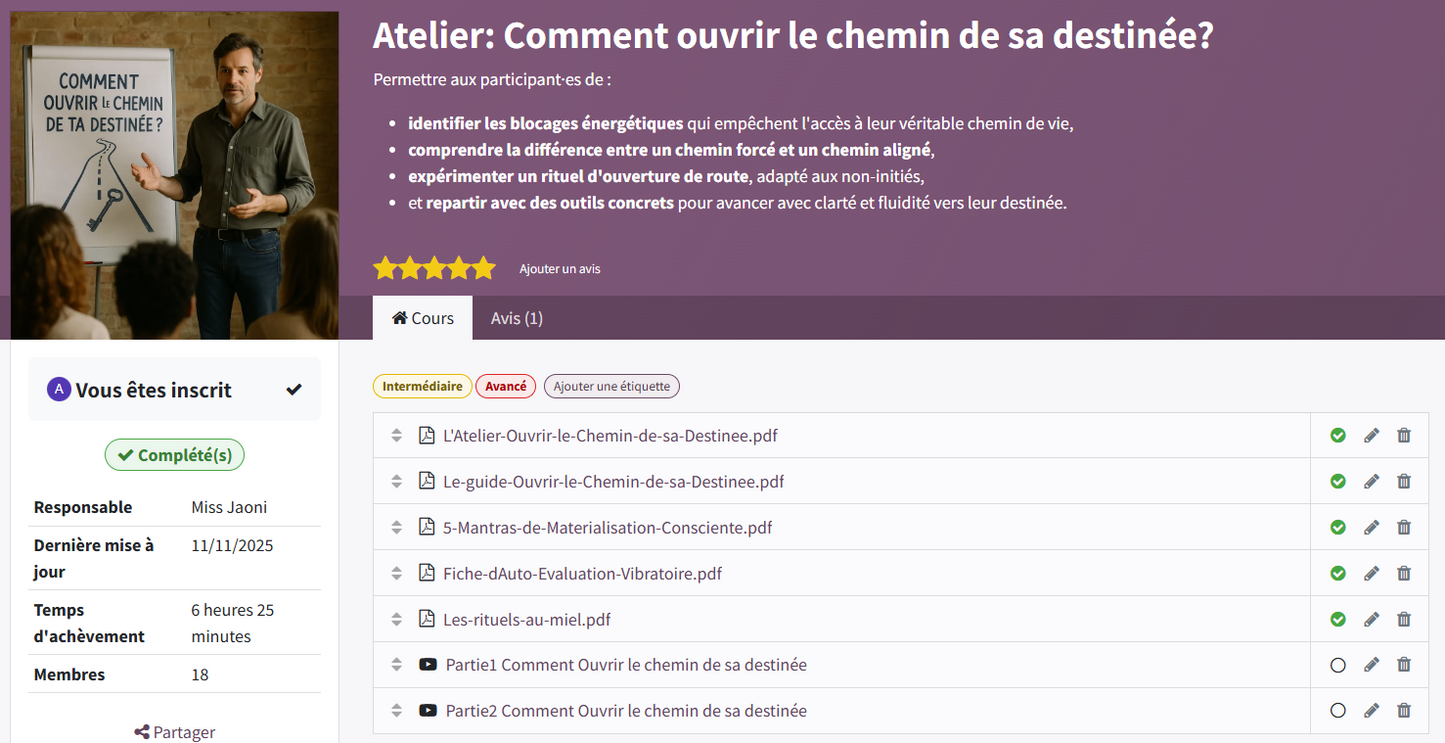Switch to the Avis (1) tab

click(x=516, y=317)
